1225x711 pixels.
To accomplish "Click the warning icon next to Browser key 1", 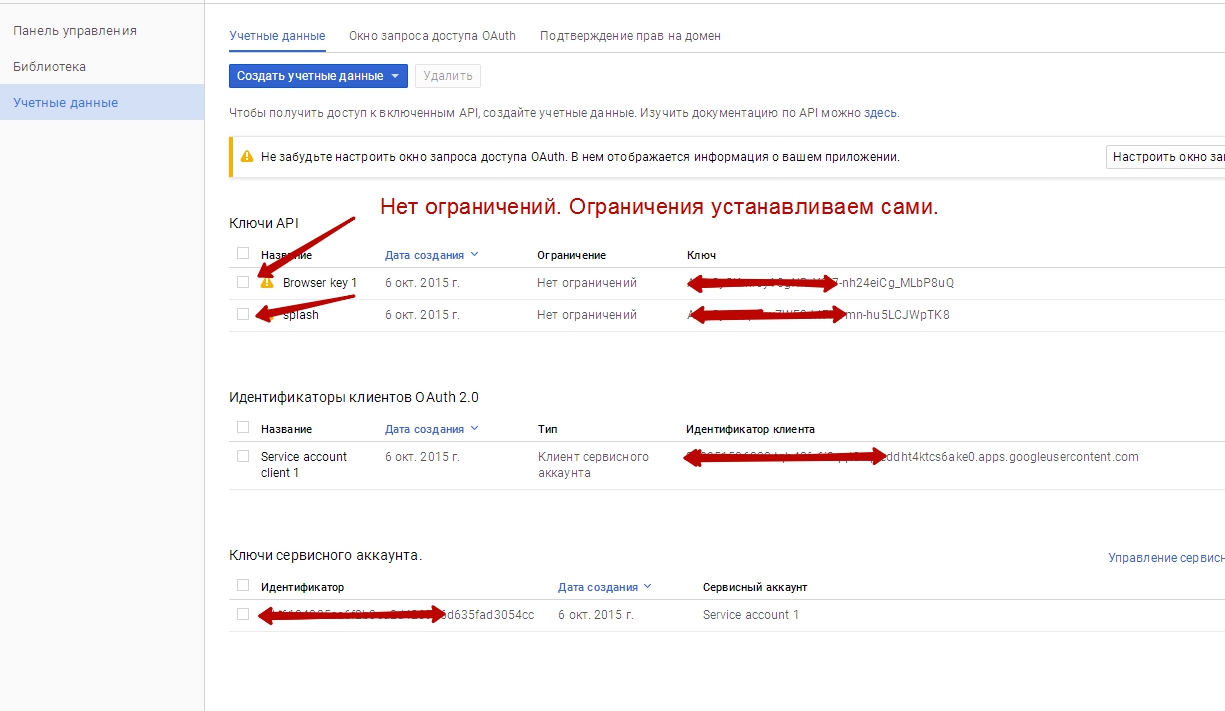I will pyautogui.click(x=267, y=283).
